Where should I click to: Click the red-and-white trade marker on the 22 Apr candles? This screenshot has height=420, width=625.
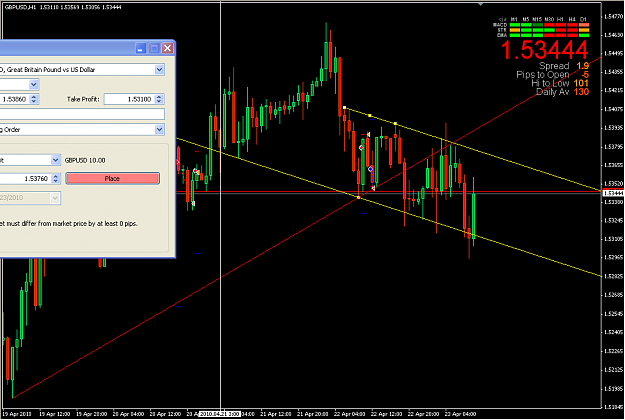click(362, 148)
